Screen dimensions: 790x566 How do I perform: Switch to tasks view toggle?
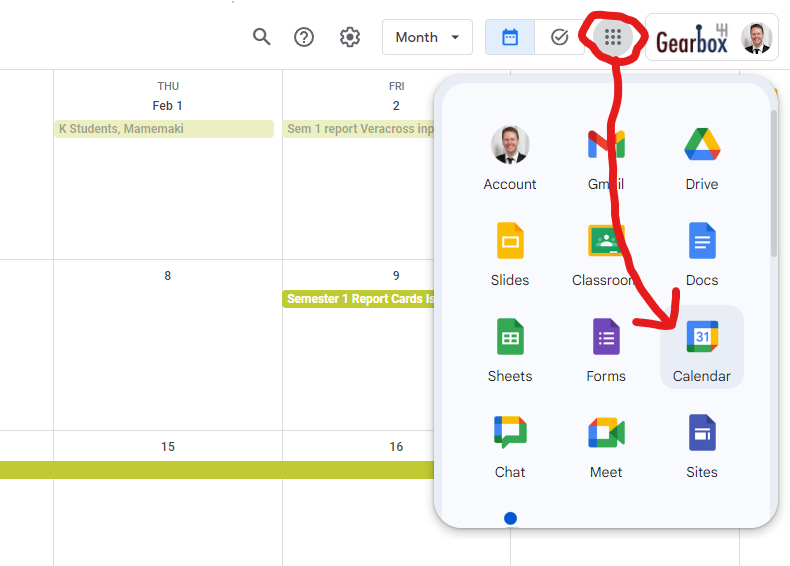[560, 37]
